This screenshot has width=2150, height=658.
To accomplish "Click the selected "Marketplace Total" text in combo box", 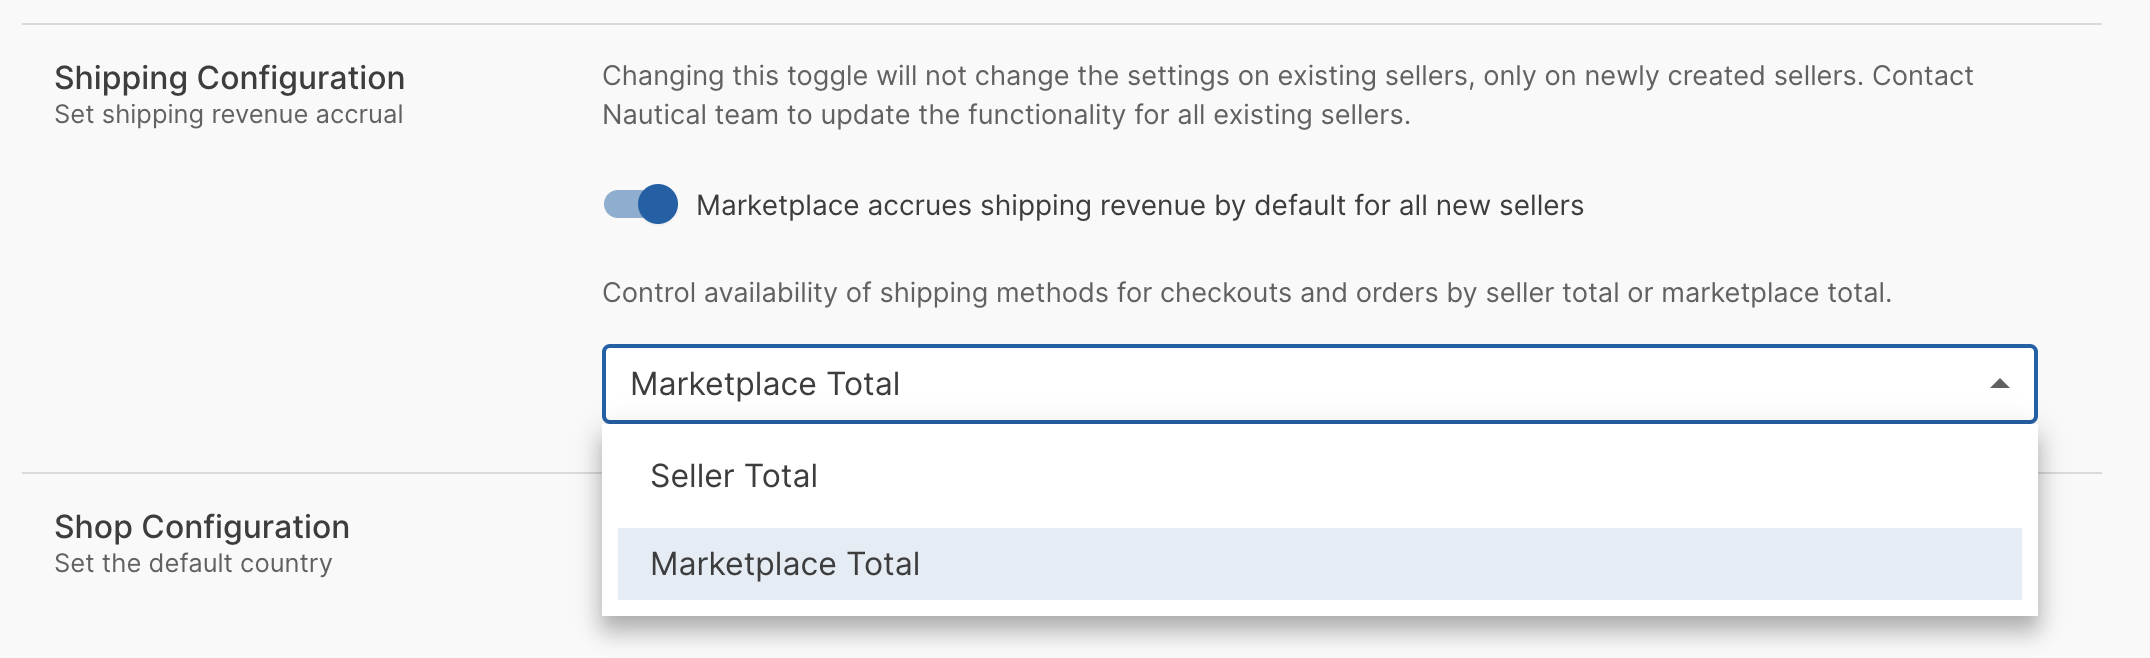I will [765, 384].
